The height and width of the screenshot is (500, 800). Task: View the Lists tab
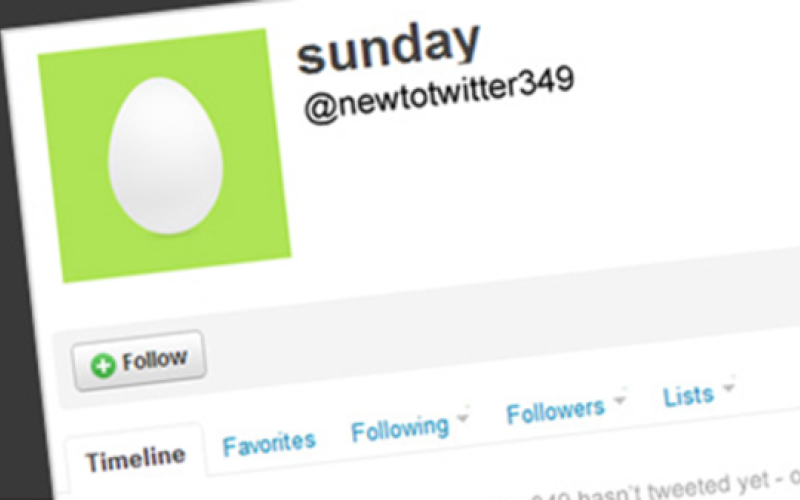pyautogui.click(x=688, y=396)
